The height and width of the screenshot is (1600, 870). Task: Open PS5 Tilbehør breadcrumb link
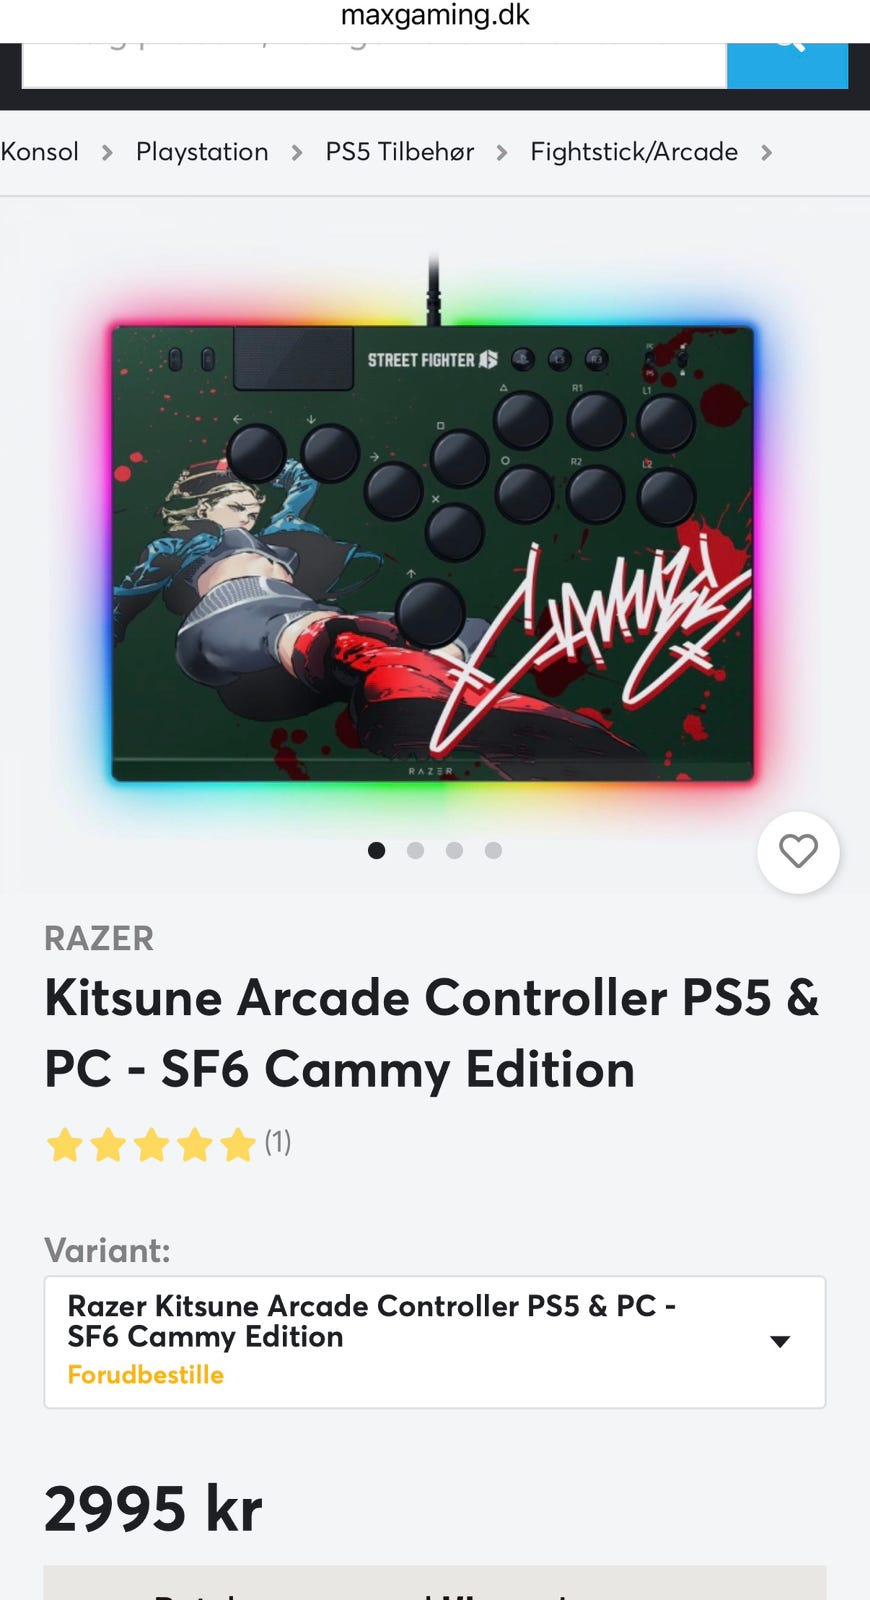(400, 152)
